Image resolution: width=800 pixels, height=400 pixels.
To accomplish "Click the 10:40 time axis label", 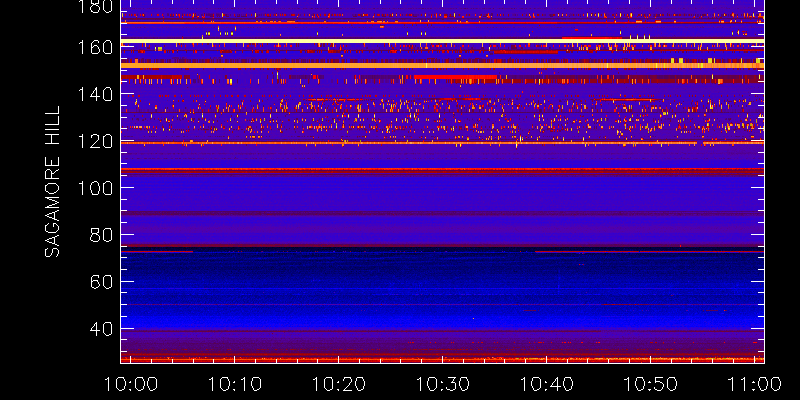I will (546, 384).
